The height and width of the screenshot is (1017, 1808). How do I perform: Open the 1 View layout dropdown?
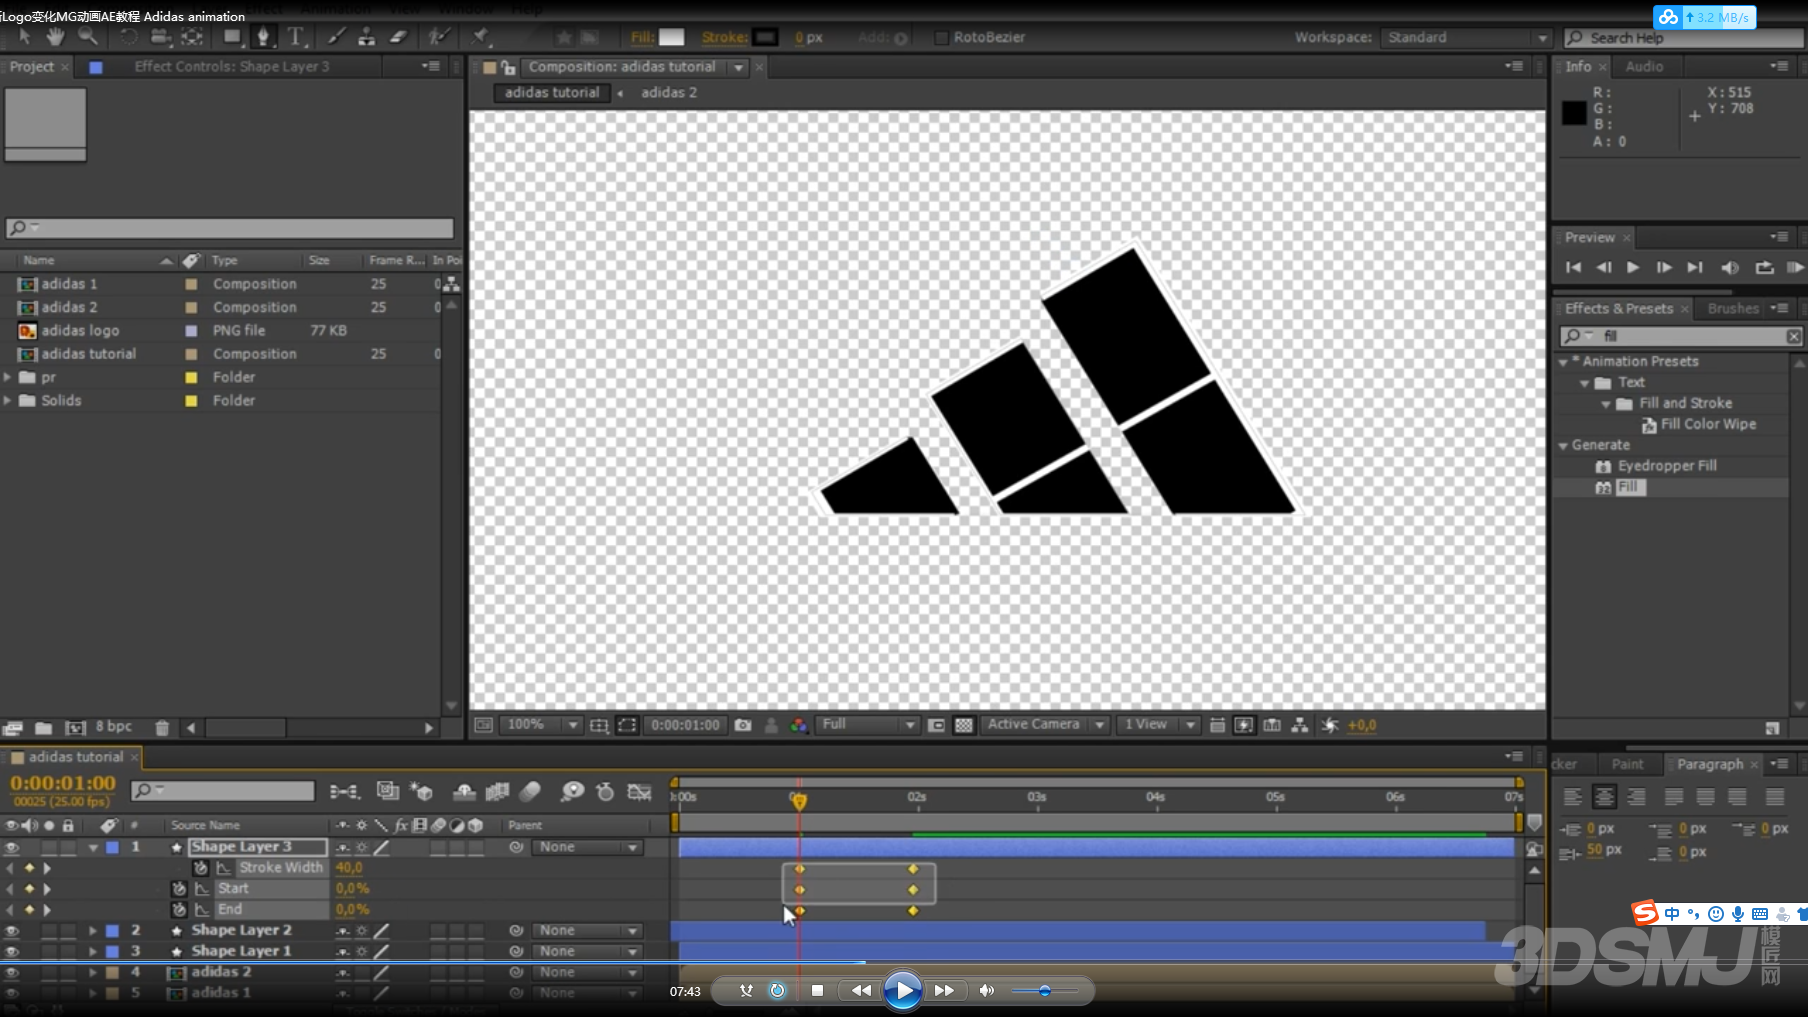coord(1158,725)
